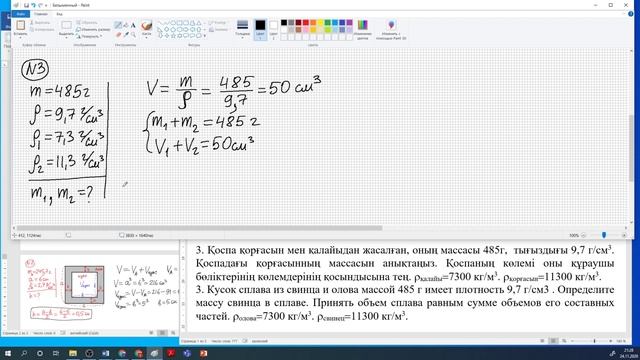640x360 pixels.
Task: Open File Explorer from taskbar
Action: tap(73, 353)
